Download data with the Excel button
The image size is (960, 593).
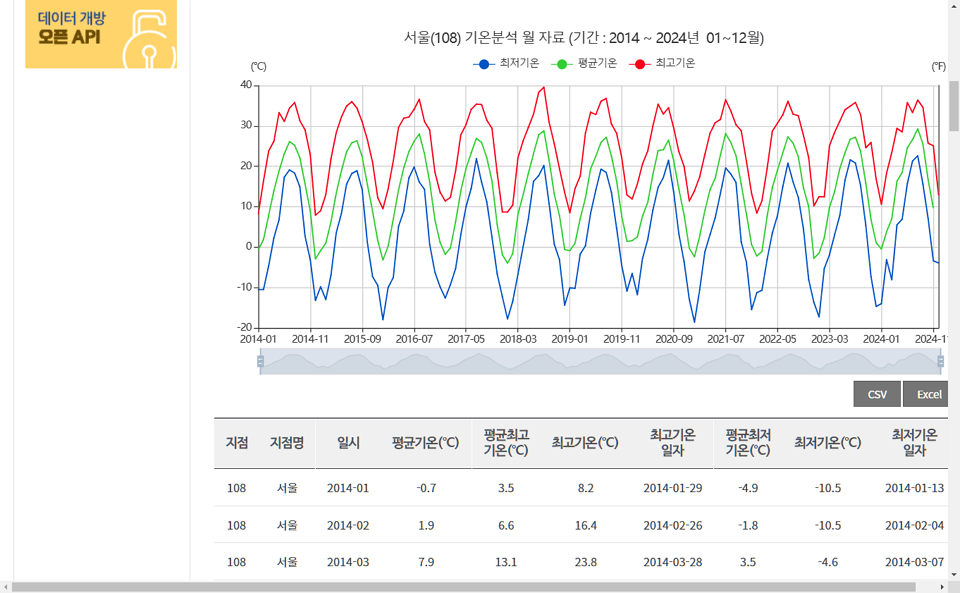[x=925, y=394]
